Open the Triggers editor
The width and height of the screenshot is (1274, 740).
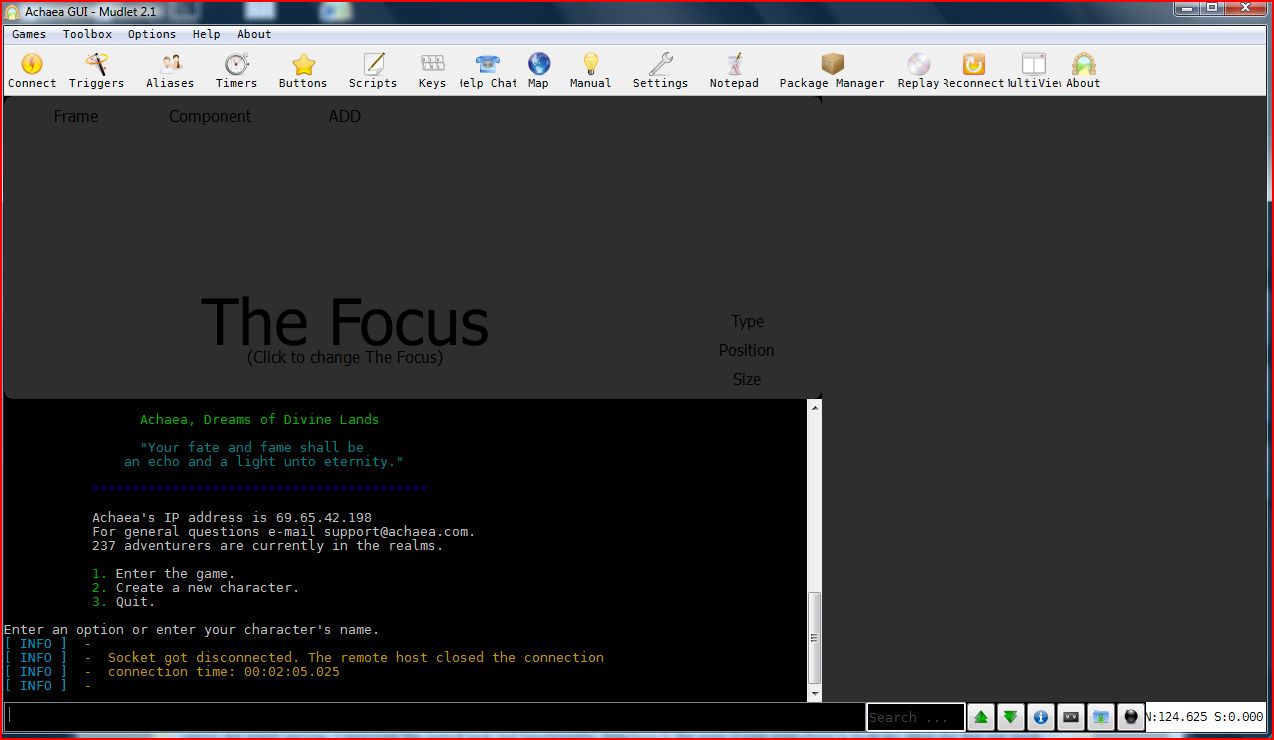[96, 71]
